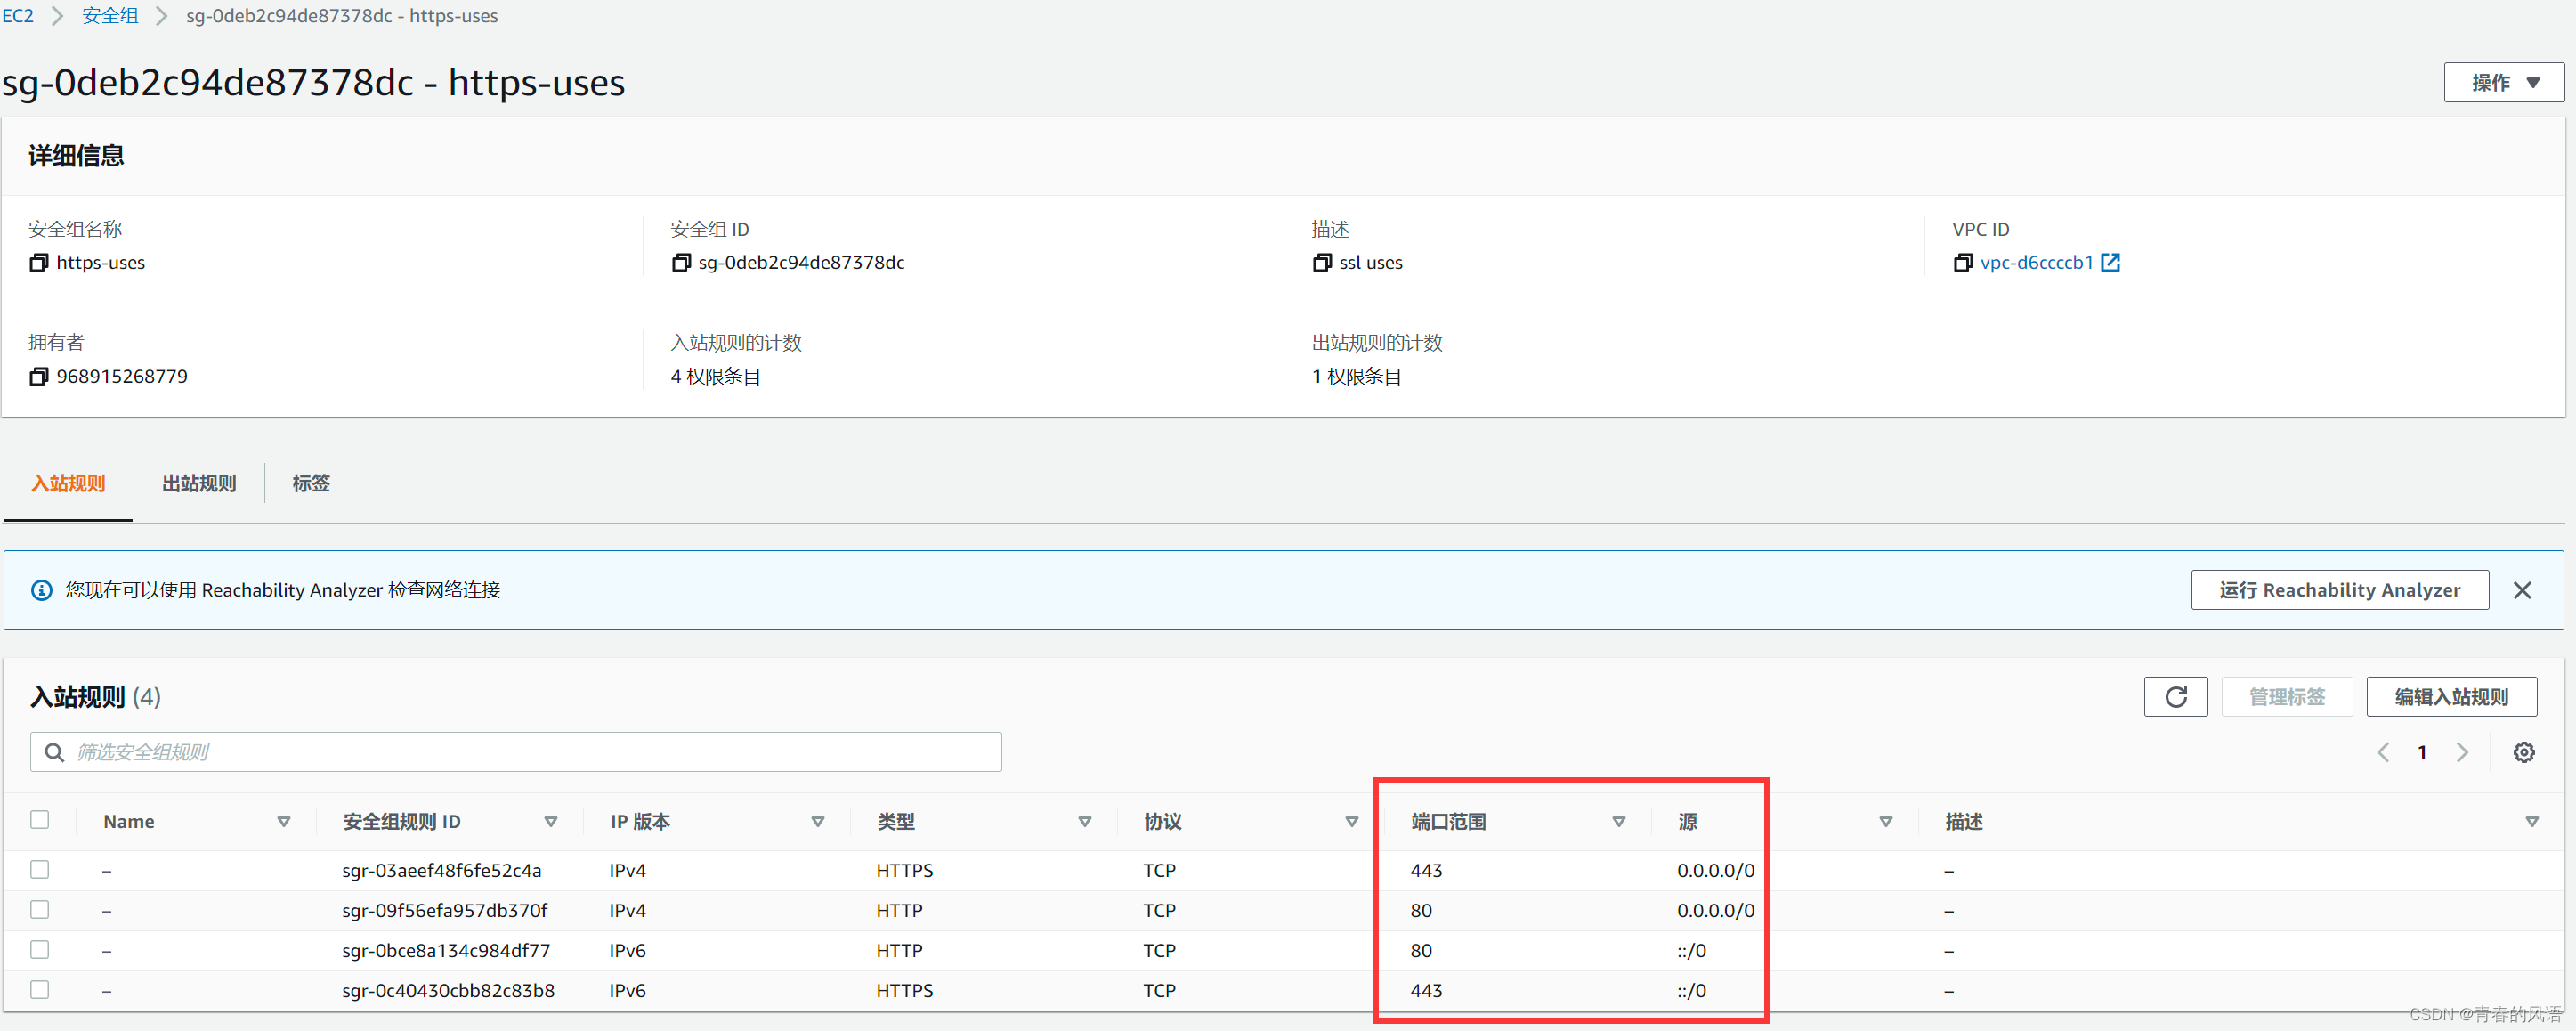Switch to the 标签 tab

tap(310, 484)
